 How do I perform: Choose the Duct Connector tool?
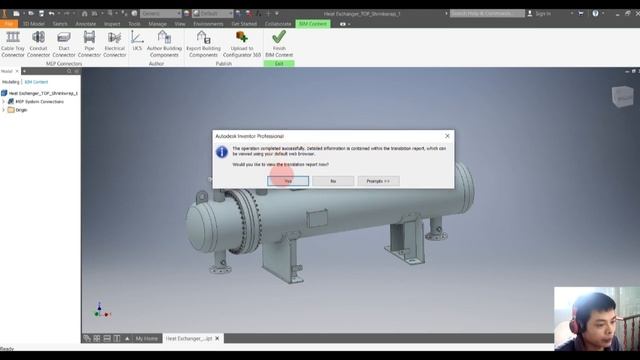click(64, 44)
